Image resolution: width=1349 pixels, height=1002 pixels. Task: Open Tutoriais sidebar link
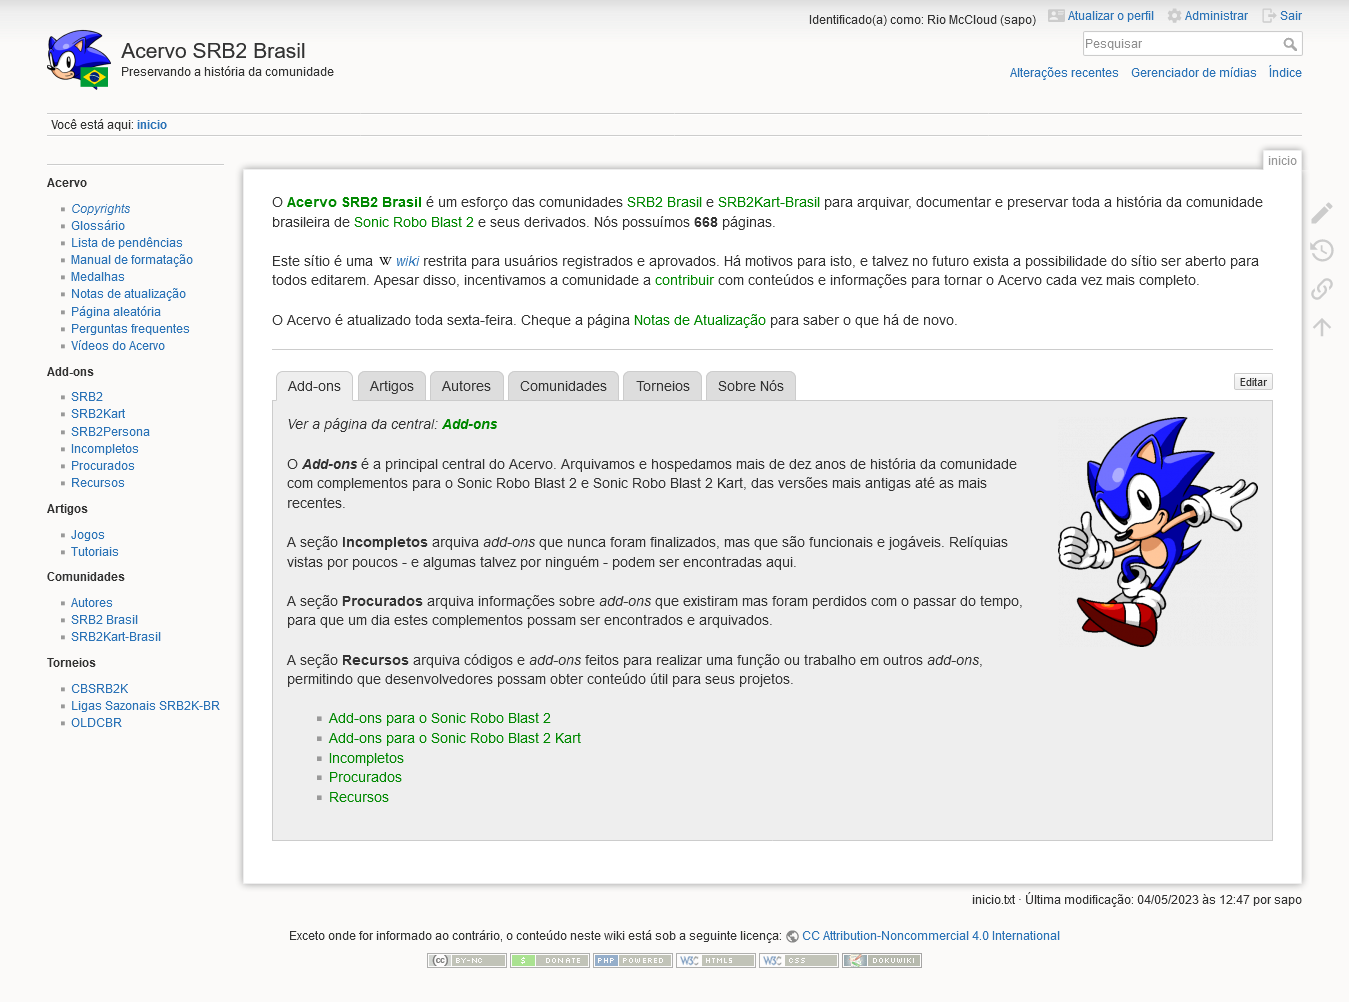click(95, 552)
